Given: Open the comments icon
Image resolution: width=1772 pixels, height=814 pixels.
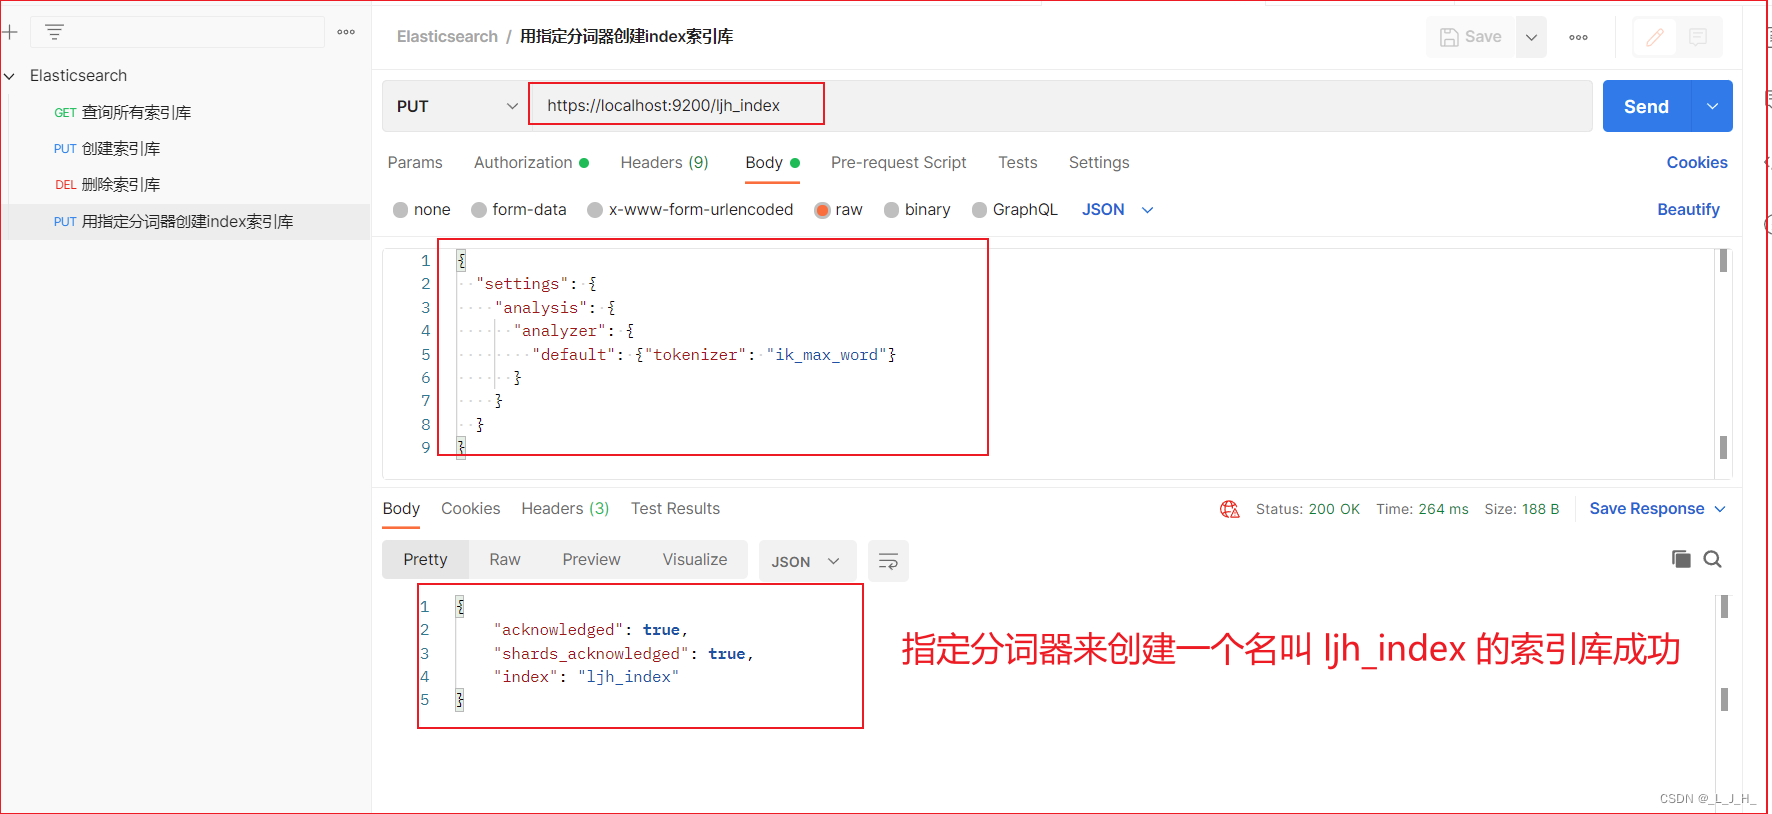Looking at the screenshot, I should pyautogui.click(x=1698, y=37).
